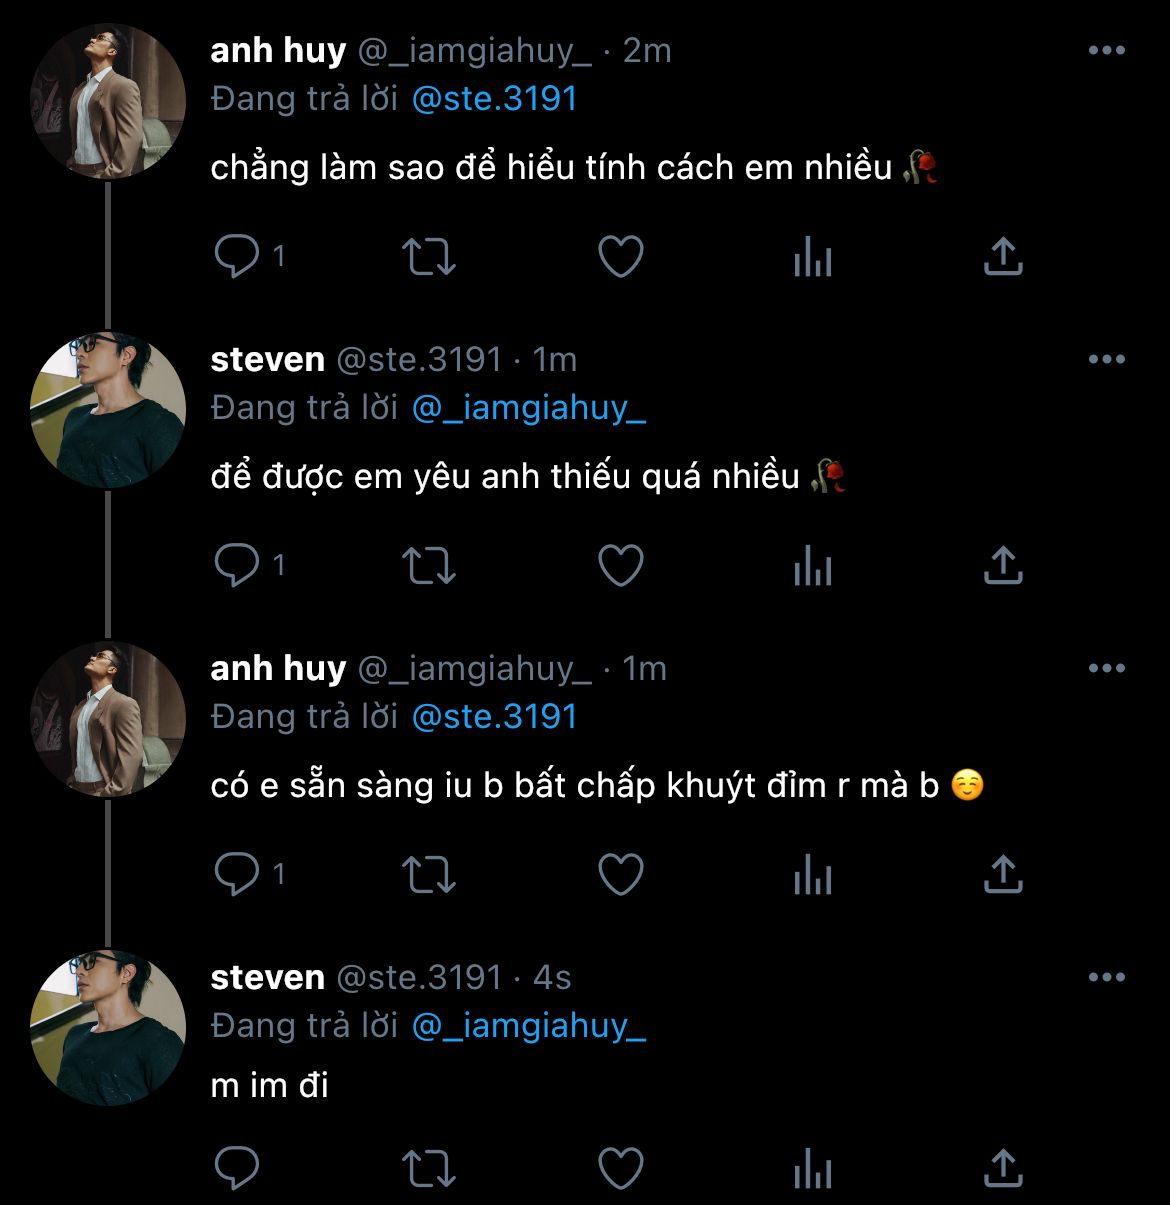Viewport: 1170px width, 1205px height.
Task: Retweet steven's 'để được em yêu' tweet
Action: click(429, 566)
